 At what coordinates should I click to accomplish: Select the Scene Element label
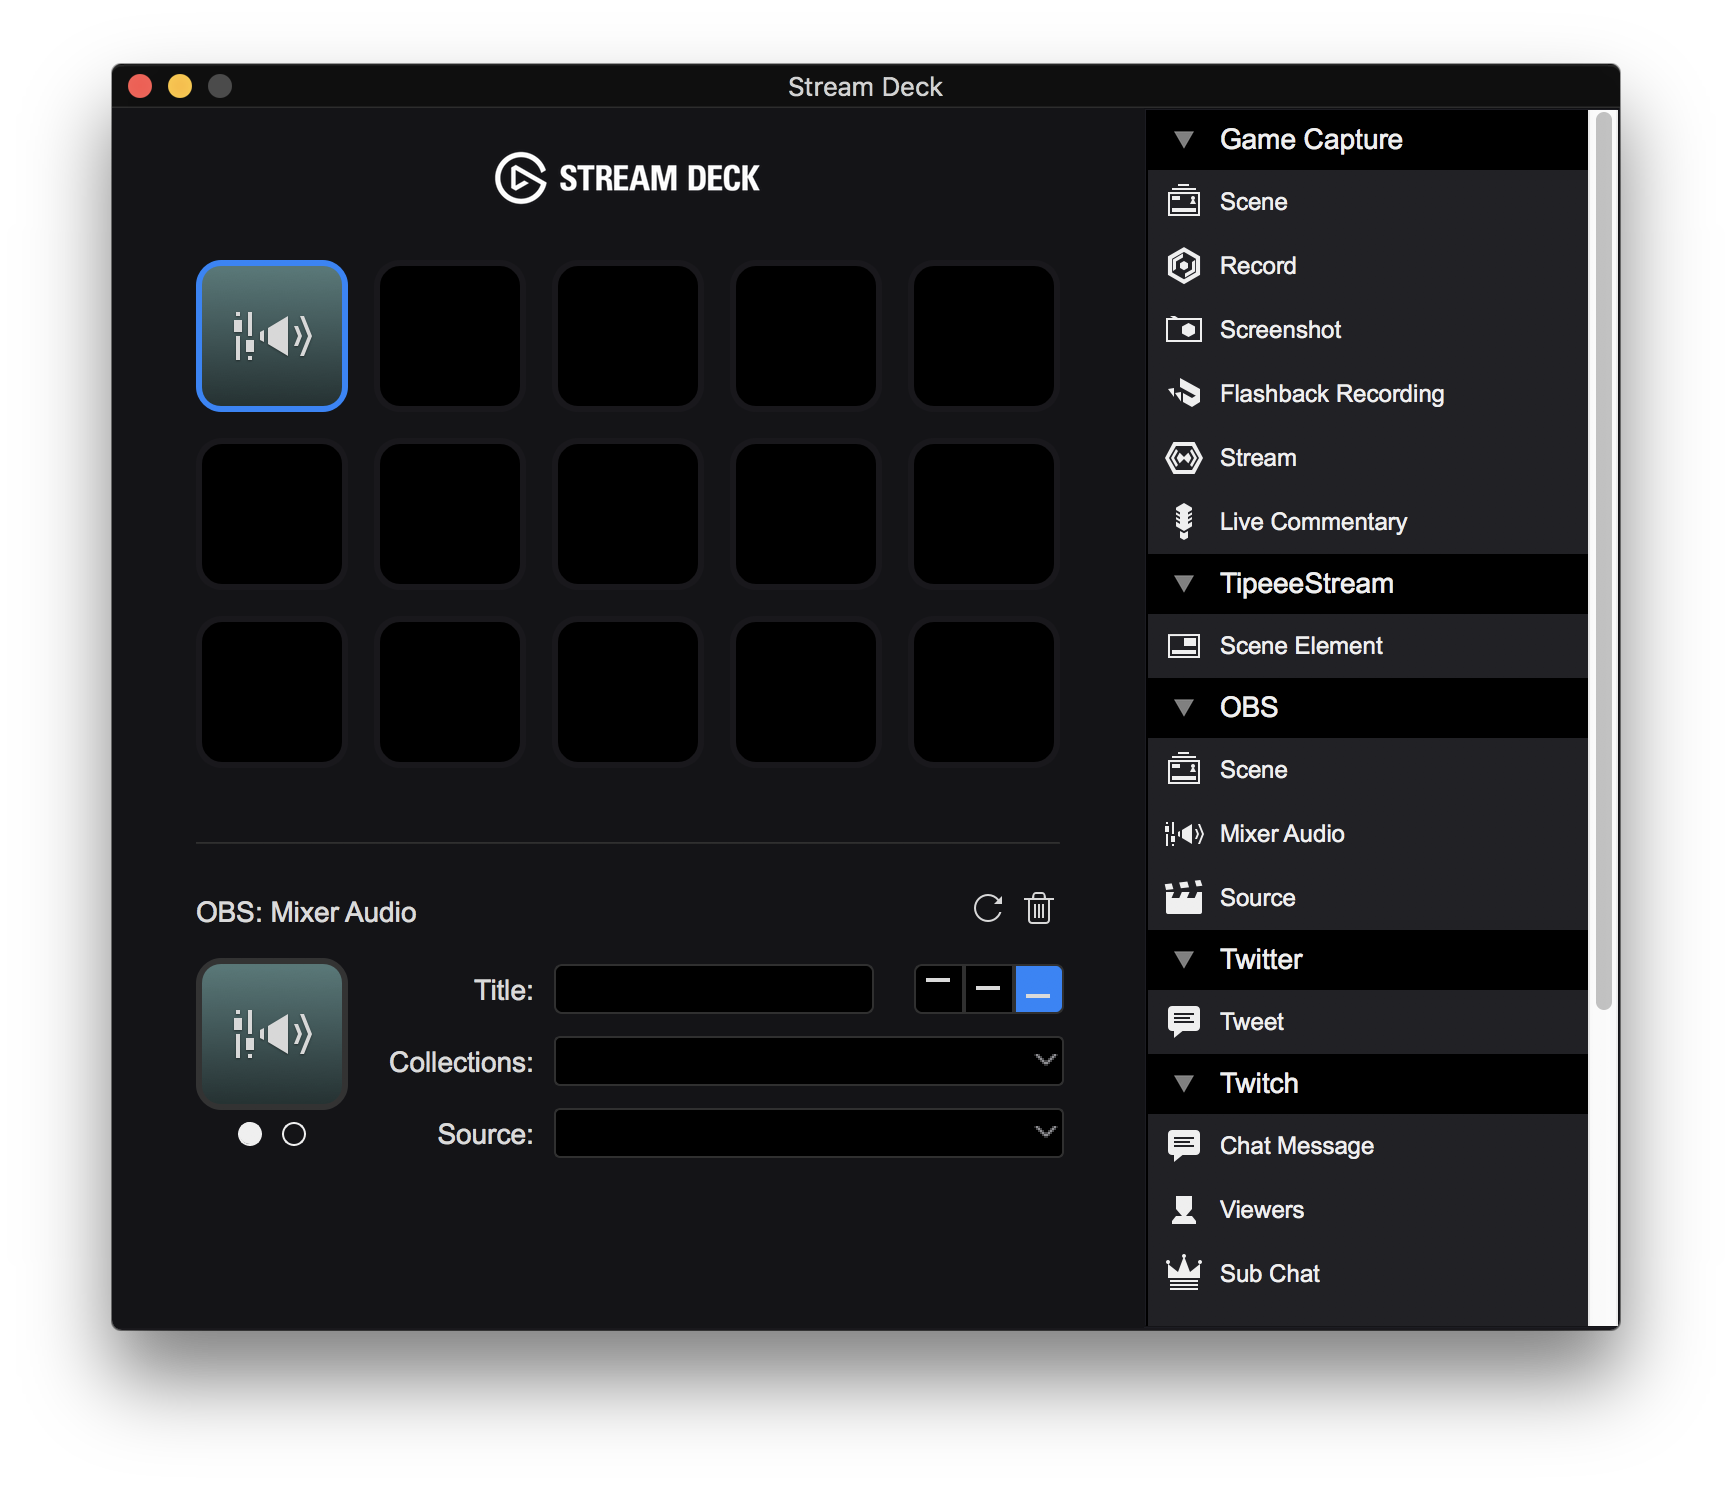tap(1301, 645)
